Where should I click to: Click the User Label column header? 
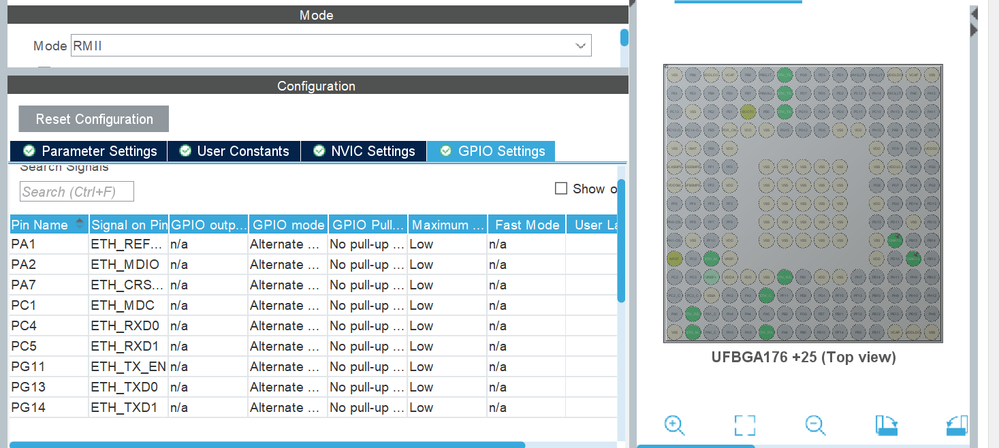tap(592, 225)
